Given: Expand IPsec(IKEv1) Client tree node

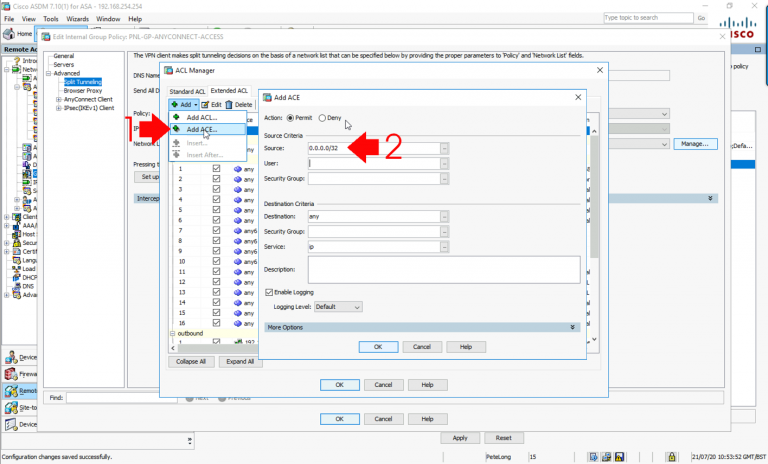Looking at the screenshot, I should (58, 108).
